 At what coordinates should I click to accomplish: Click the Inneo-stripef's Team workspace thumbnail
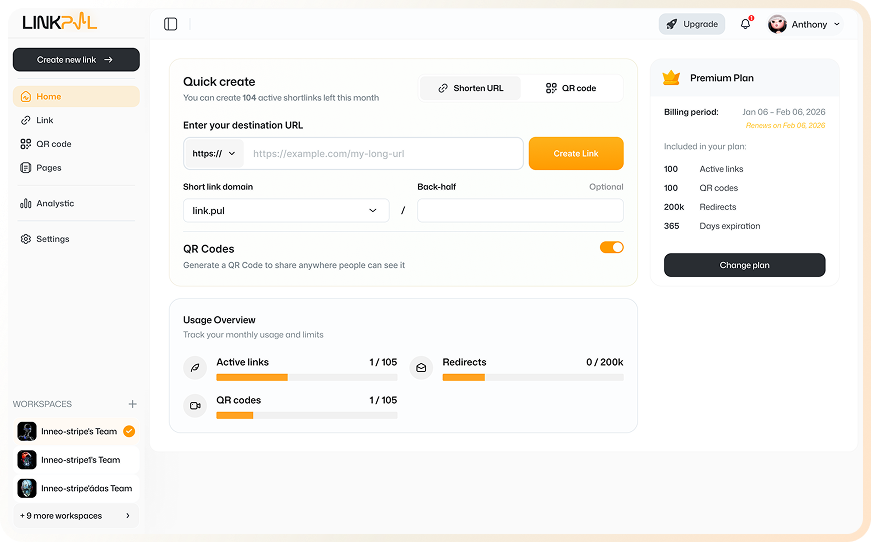pos(27,460)
